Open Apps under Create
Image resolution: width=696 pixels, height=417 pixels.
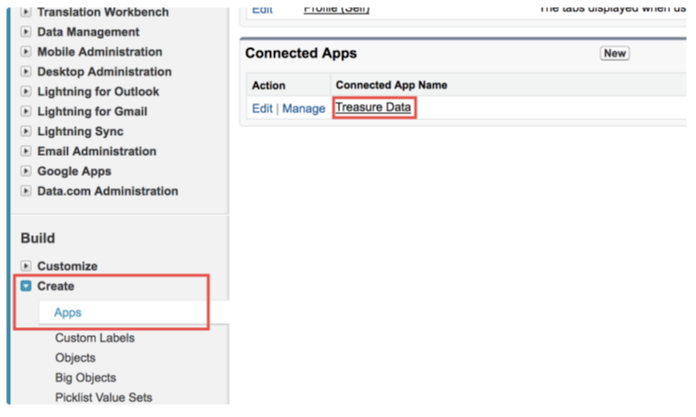[68, 313]
